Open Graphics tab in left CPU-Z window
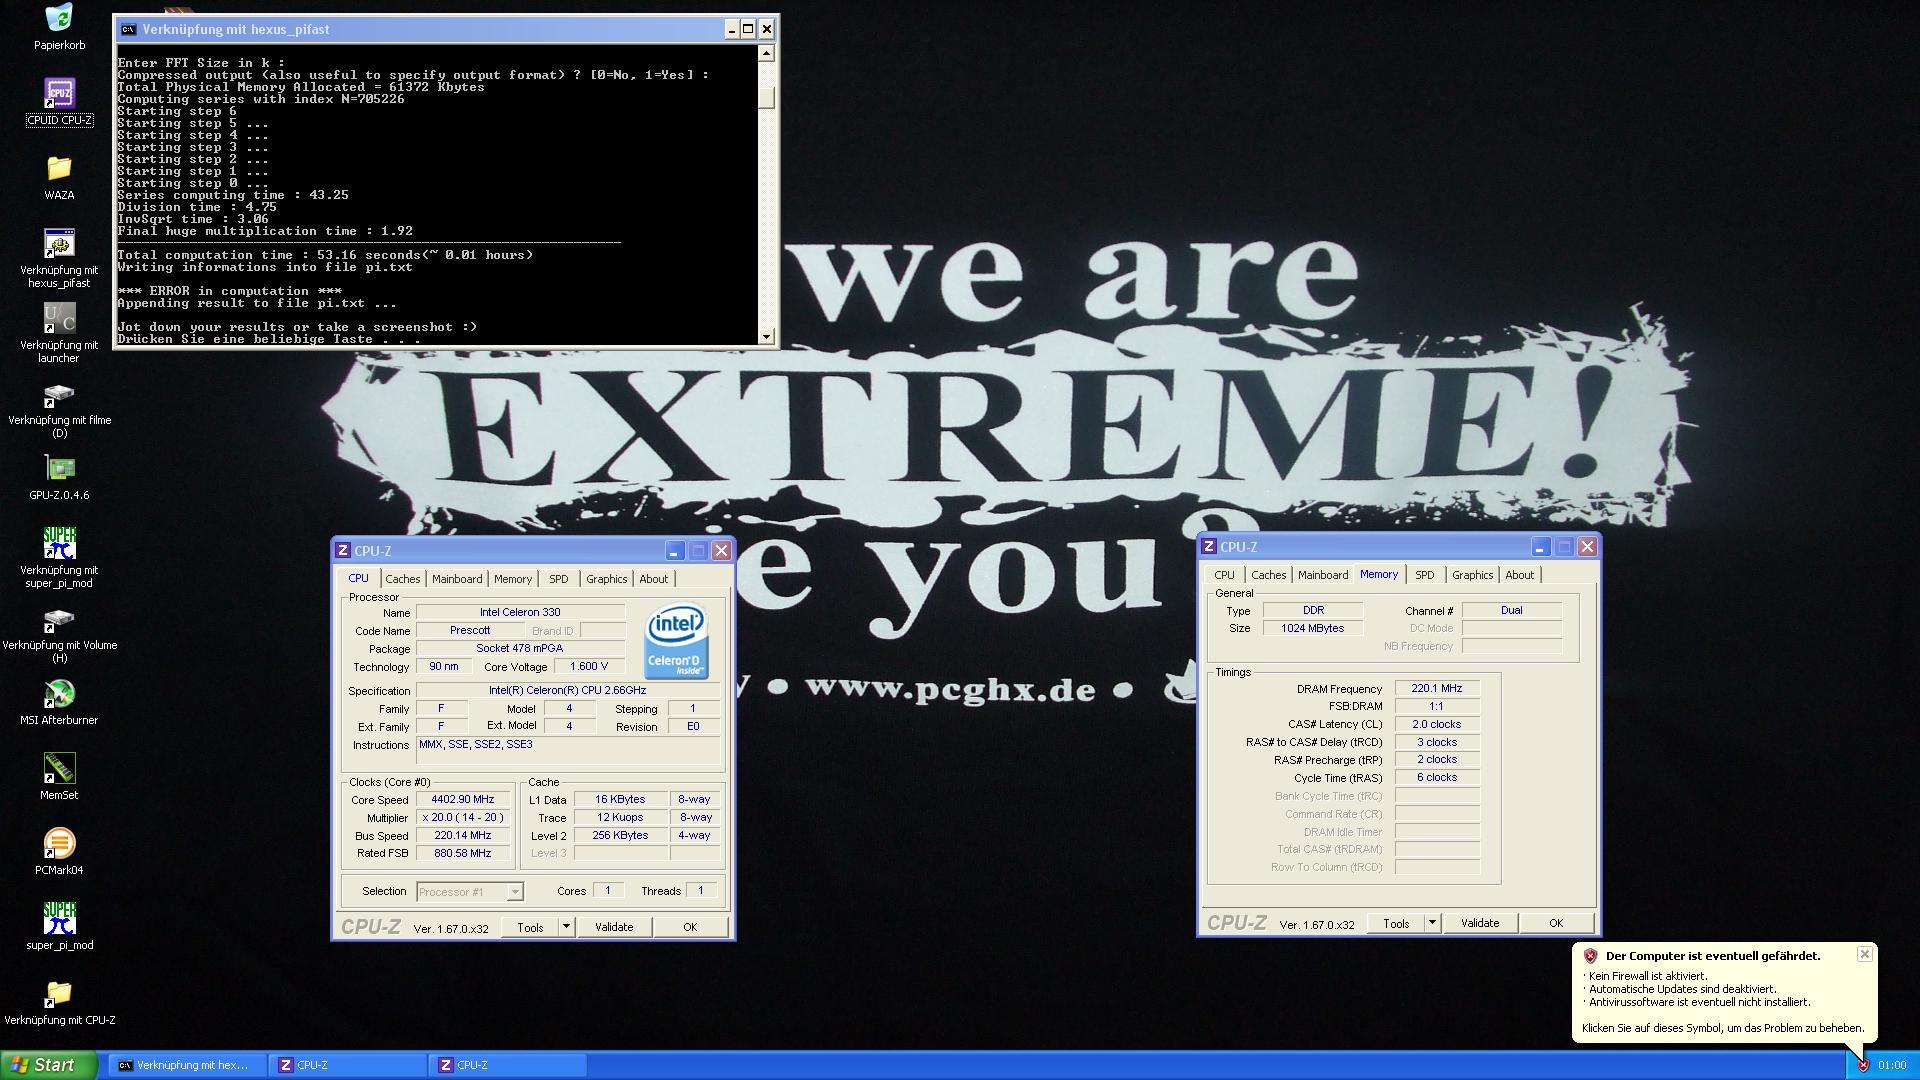Viewport: 1920px width, 1080px height. point(606,579)
